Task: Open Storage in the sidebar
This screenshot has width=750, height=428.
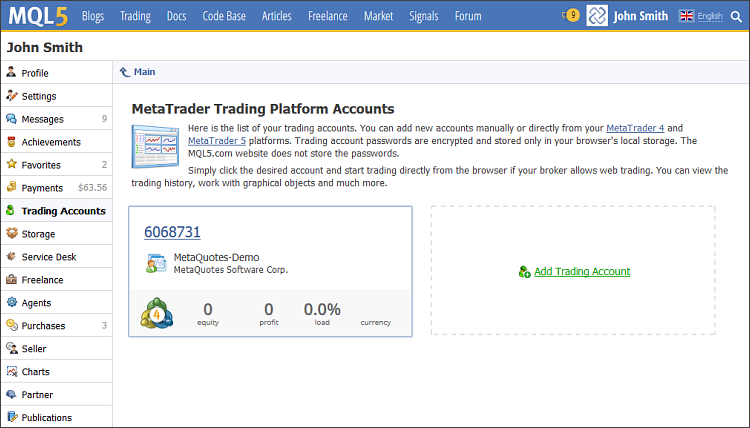Action: click(x=56, y=233)
